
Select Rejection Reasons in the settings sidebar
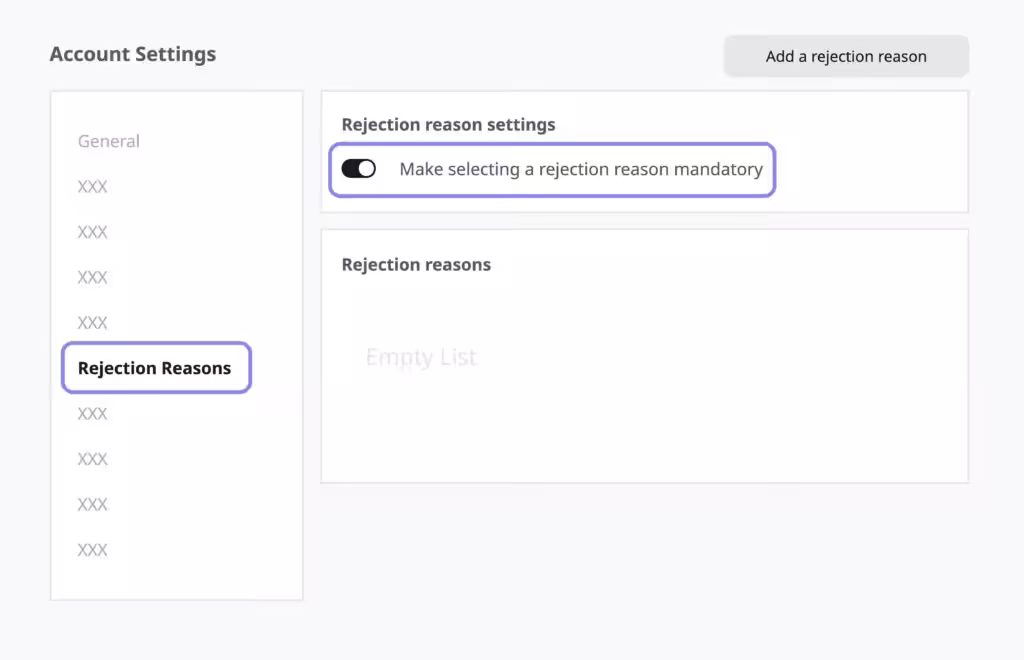coord(155,368)
